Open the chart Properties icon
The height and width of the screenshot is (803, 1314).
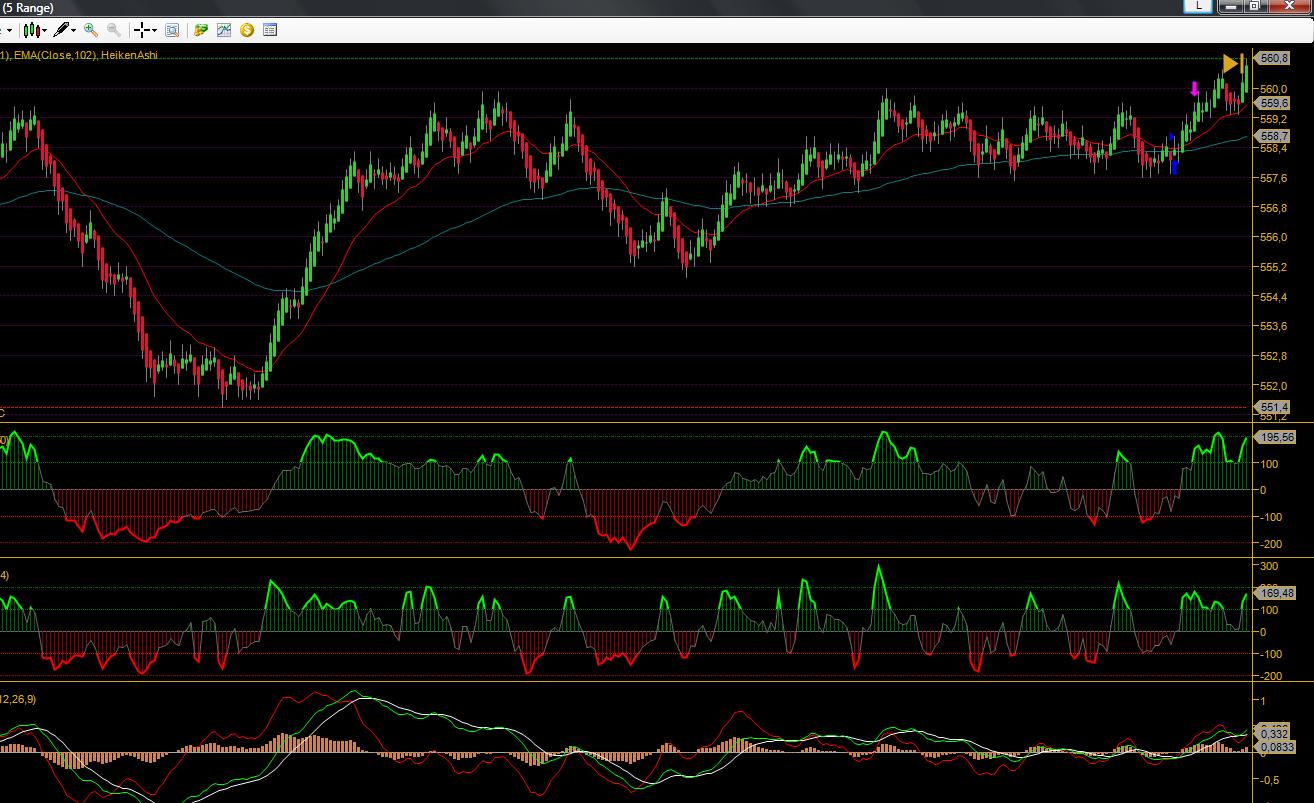[270, 30]
